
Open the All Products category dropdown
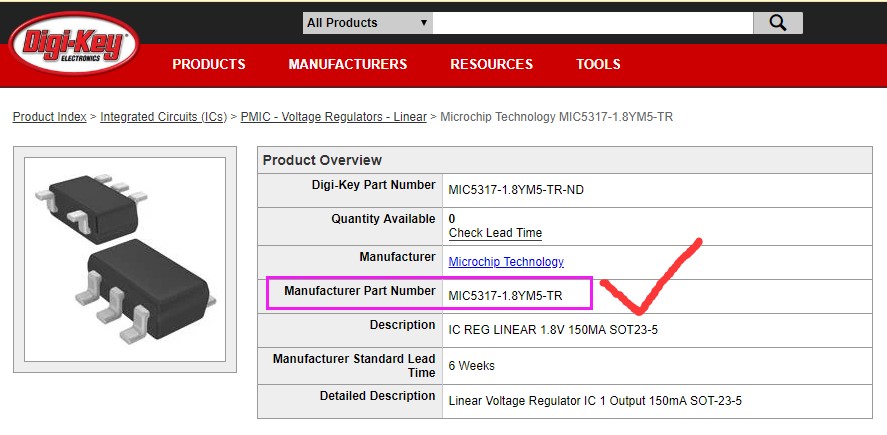point(368,23)
